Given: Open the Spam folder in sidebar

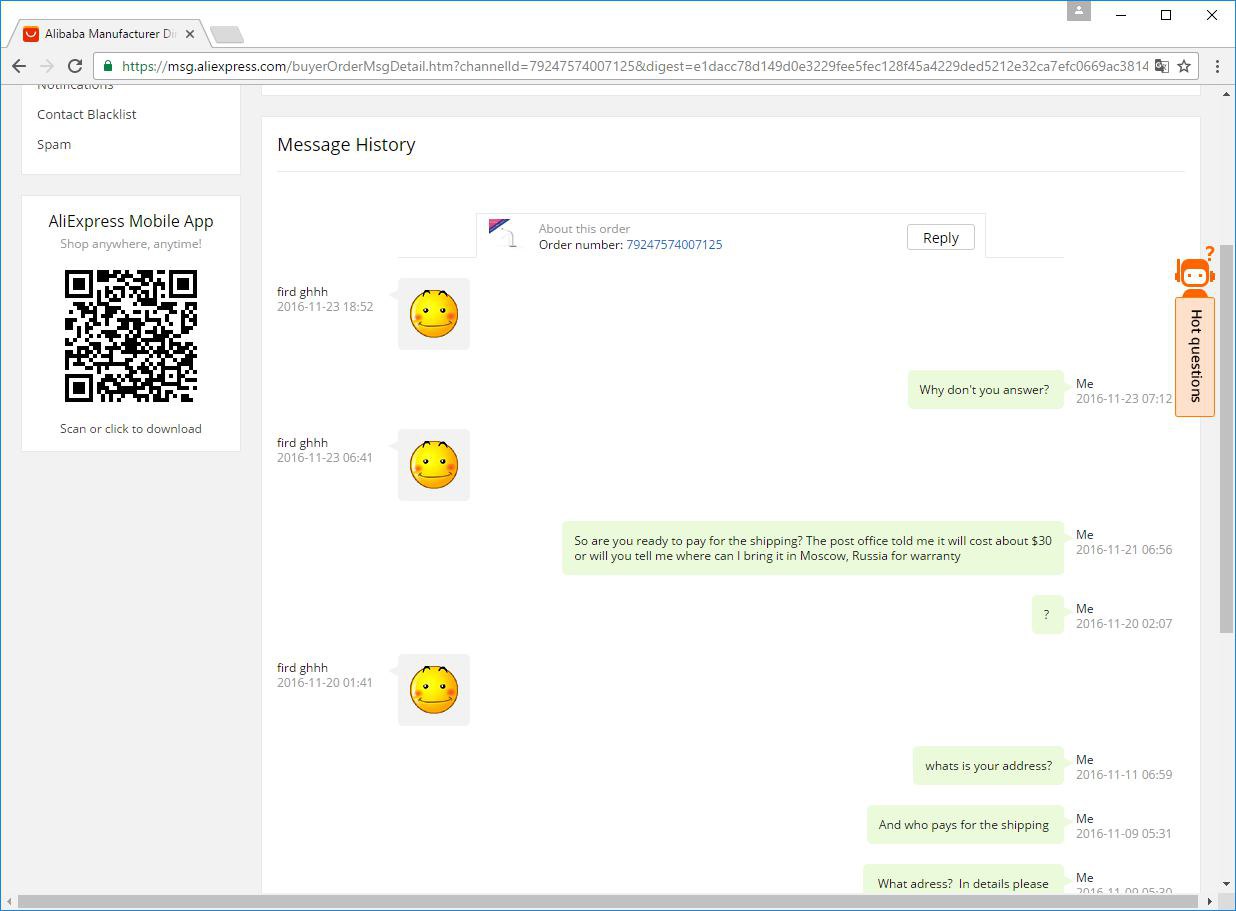Looking at the screenshot, I should (x=54, y=144).
